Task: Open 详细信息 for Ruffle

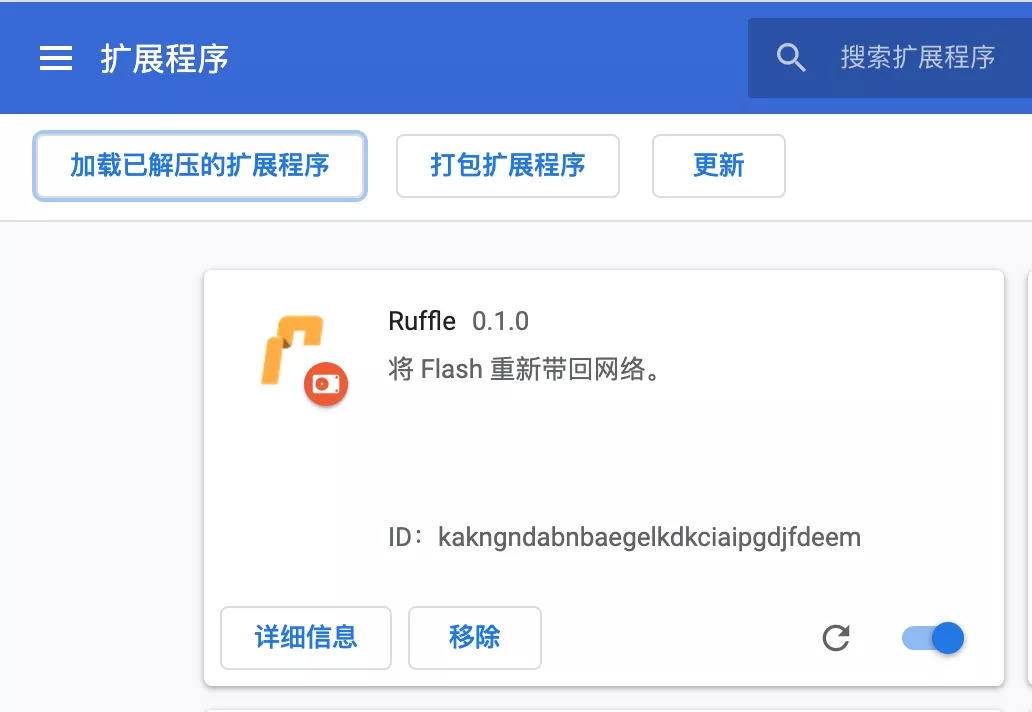Action: point(306,638)
